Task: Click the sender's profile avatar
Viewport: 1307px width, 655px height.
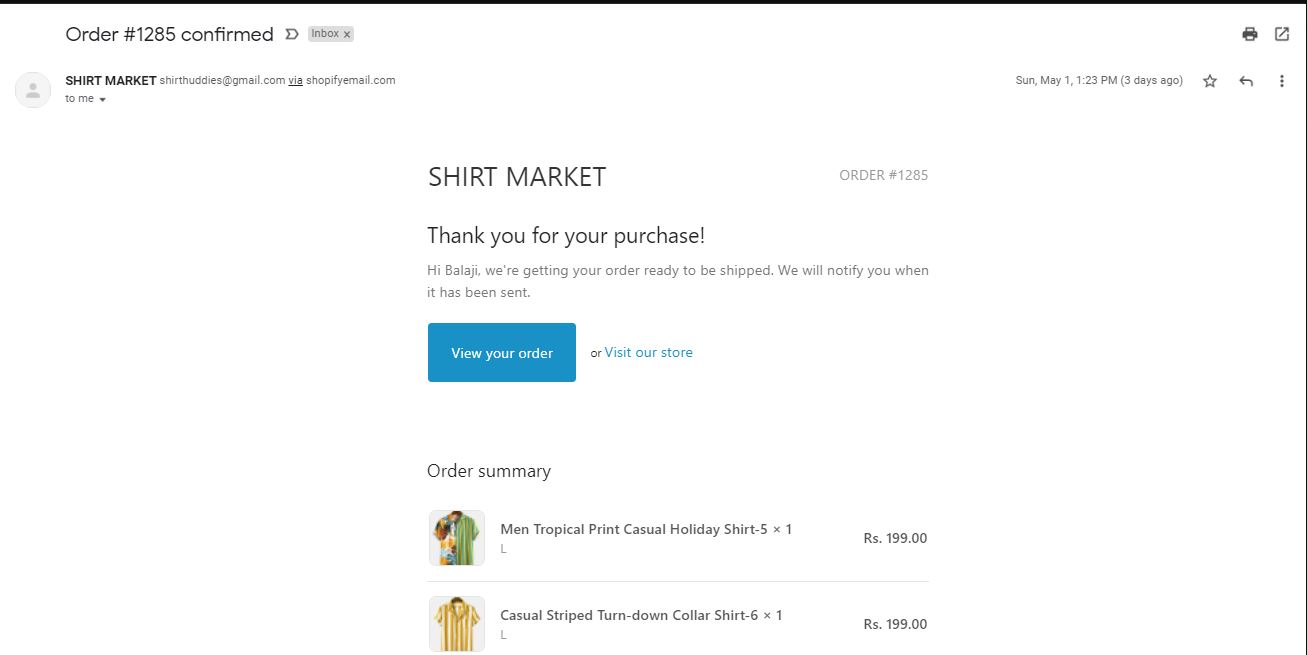Action: pos(33,90)
